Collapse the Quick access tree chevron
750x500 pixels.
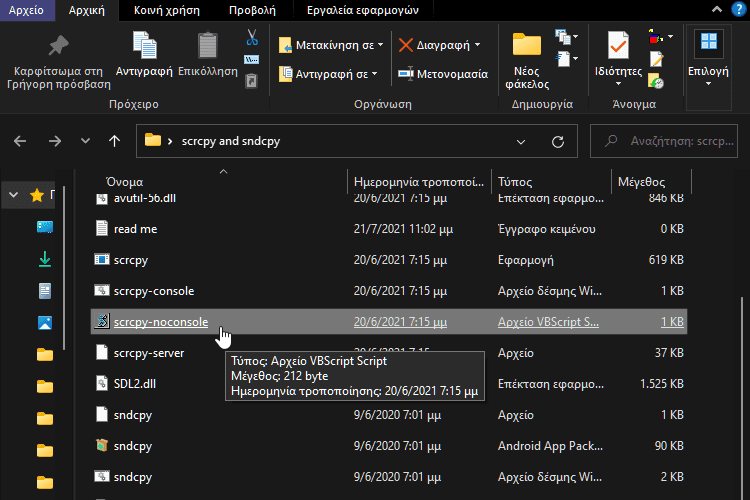click(13, 195)
